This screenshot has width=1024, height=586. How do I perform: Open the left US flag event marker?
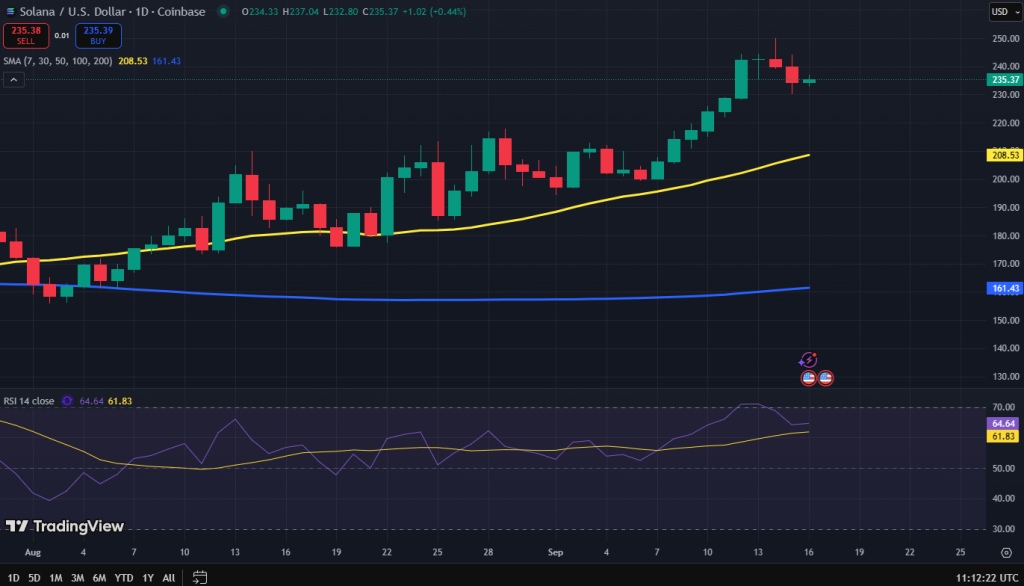808,378
